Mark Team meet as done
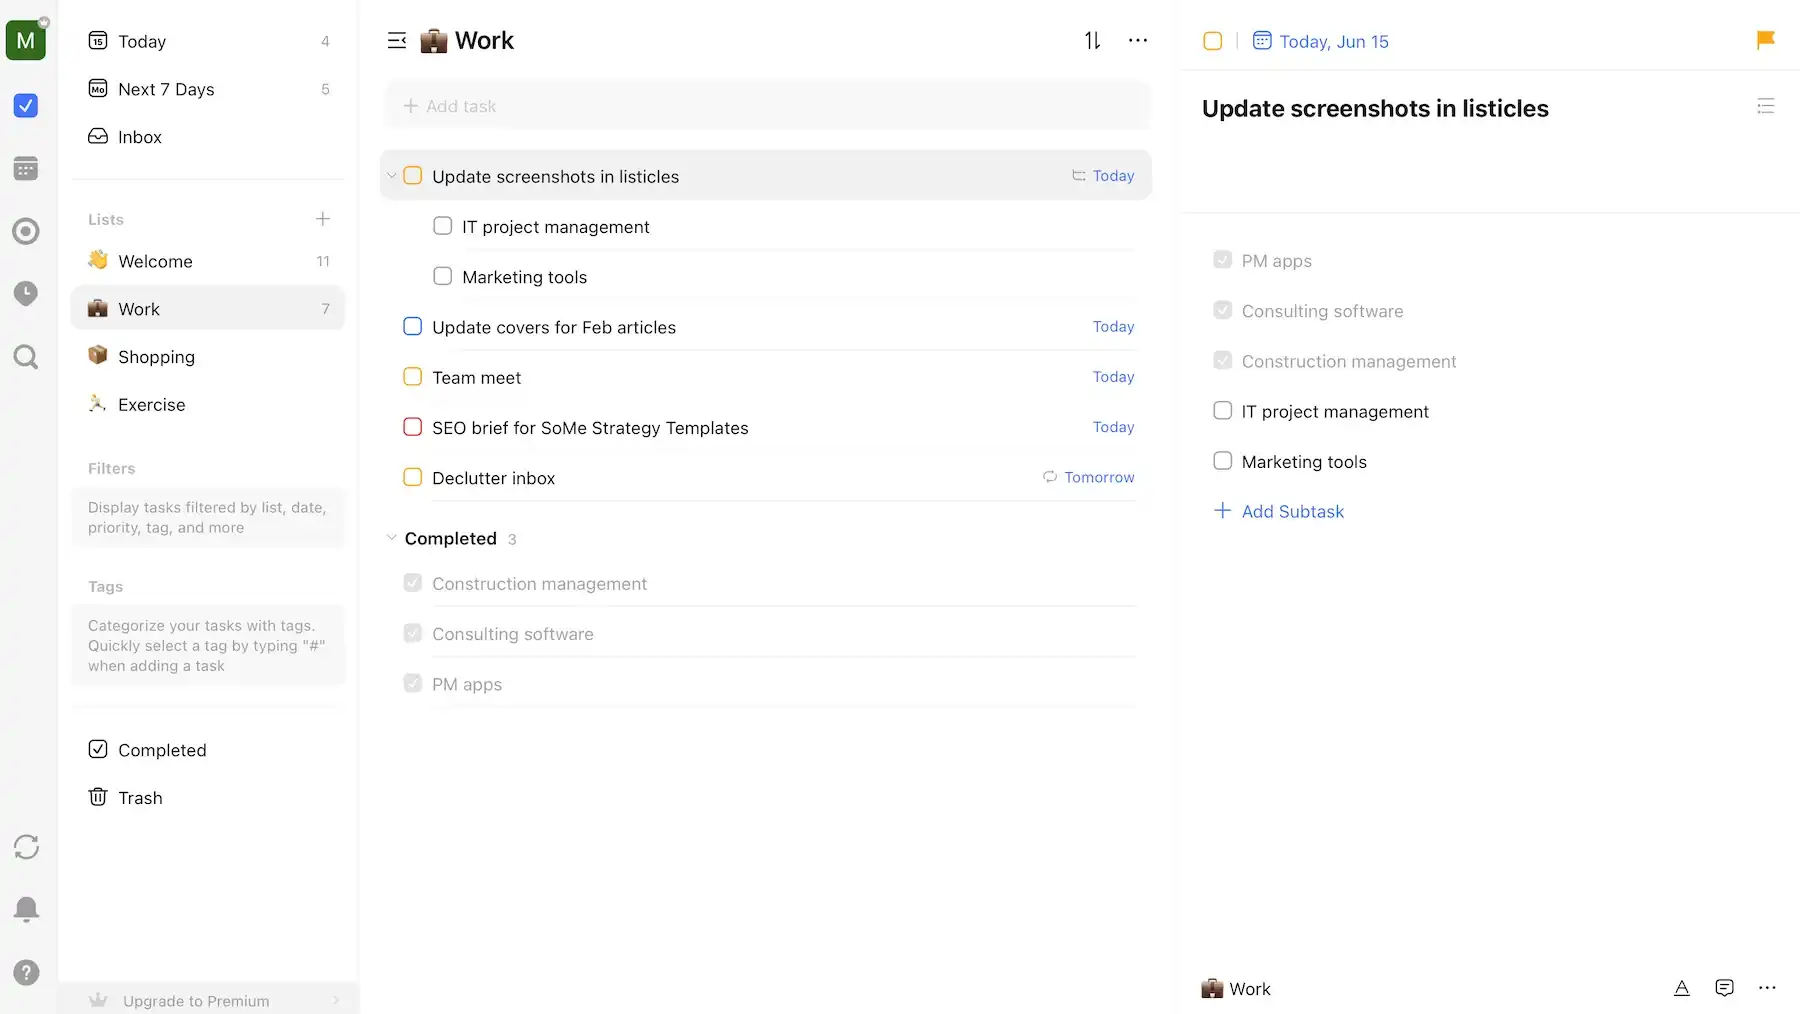This screenshot has width=1800, height=1014. pyautogui.click(x=412, y=377)
